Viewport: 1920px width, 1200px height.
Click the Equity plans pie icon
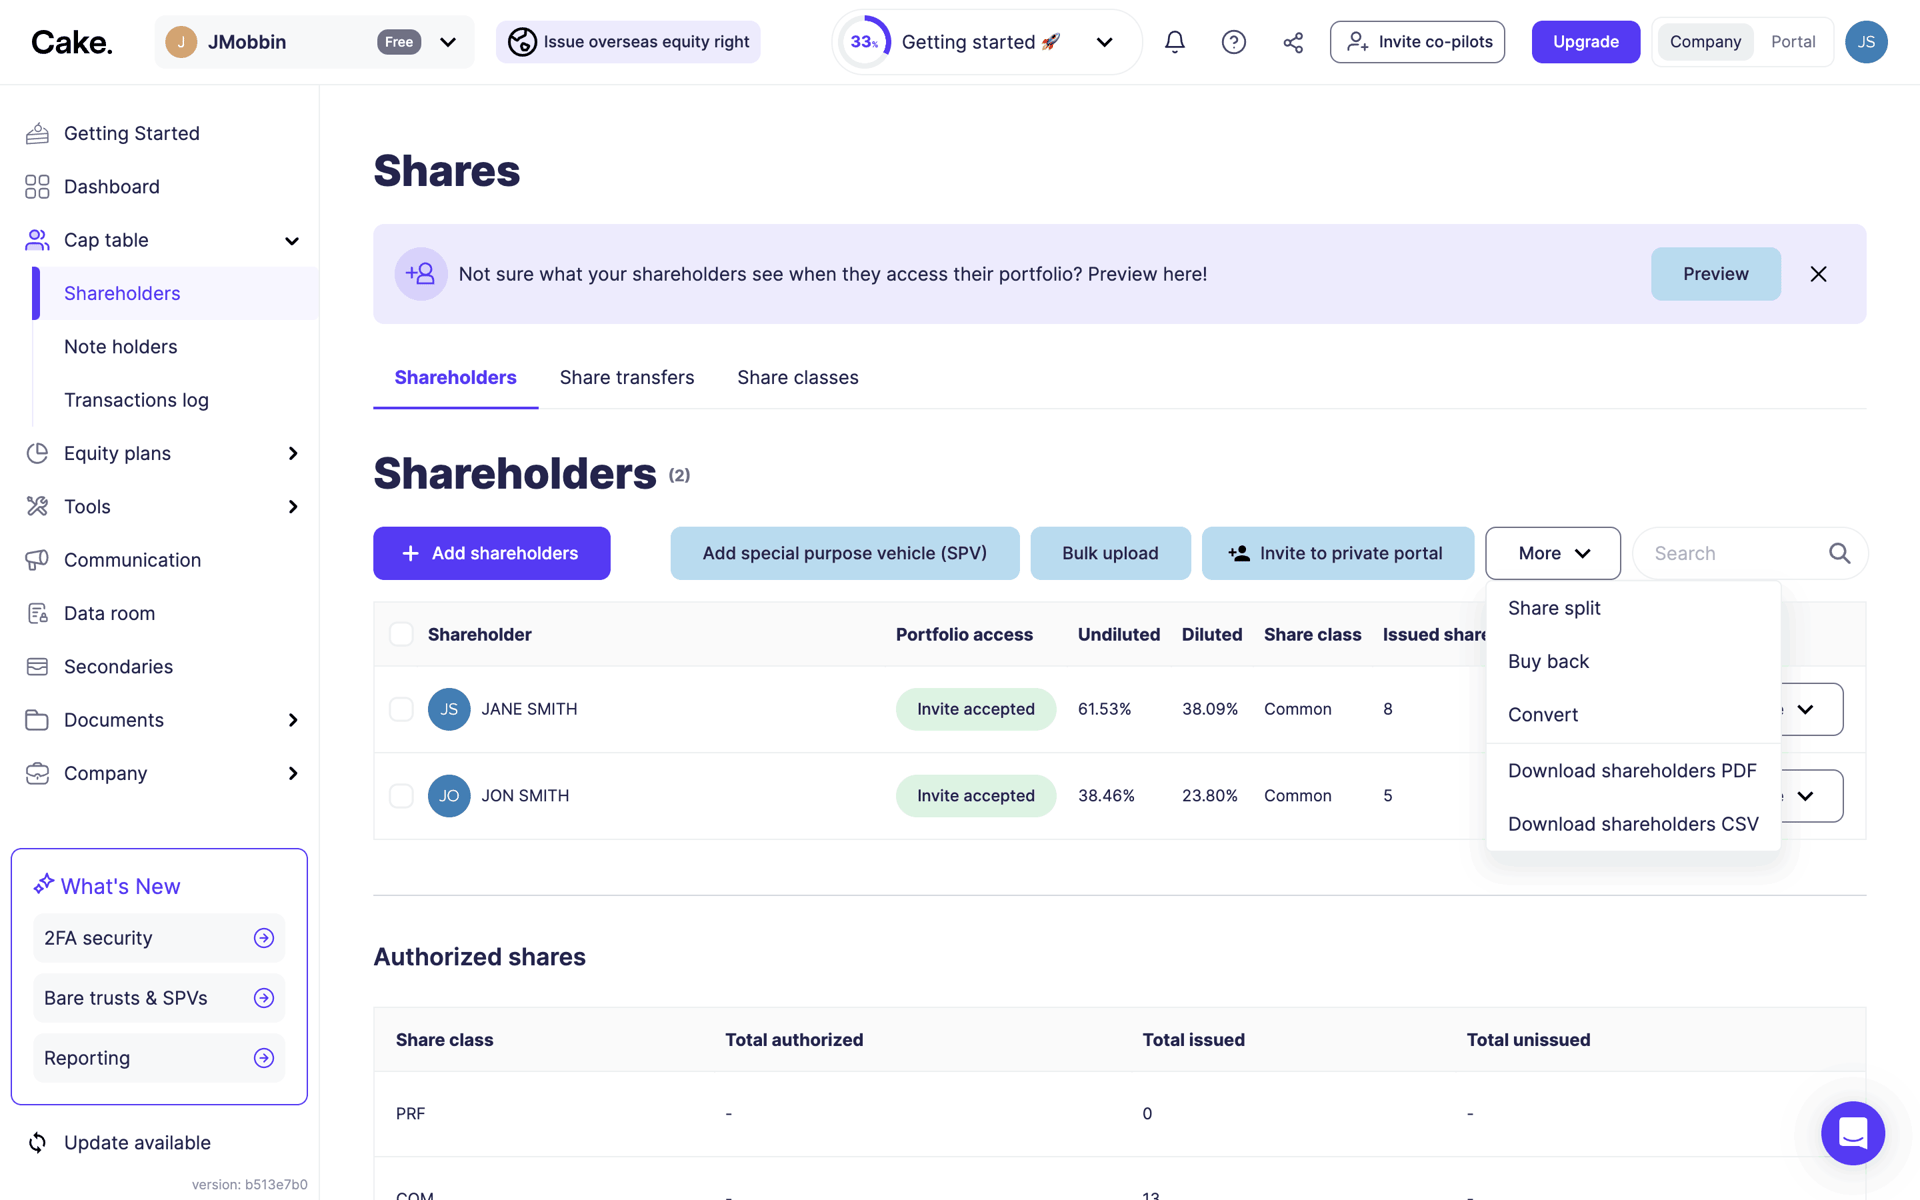pos(37,453)
